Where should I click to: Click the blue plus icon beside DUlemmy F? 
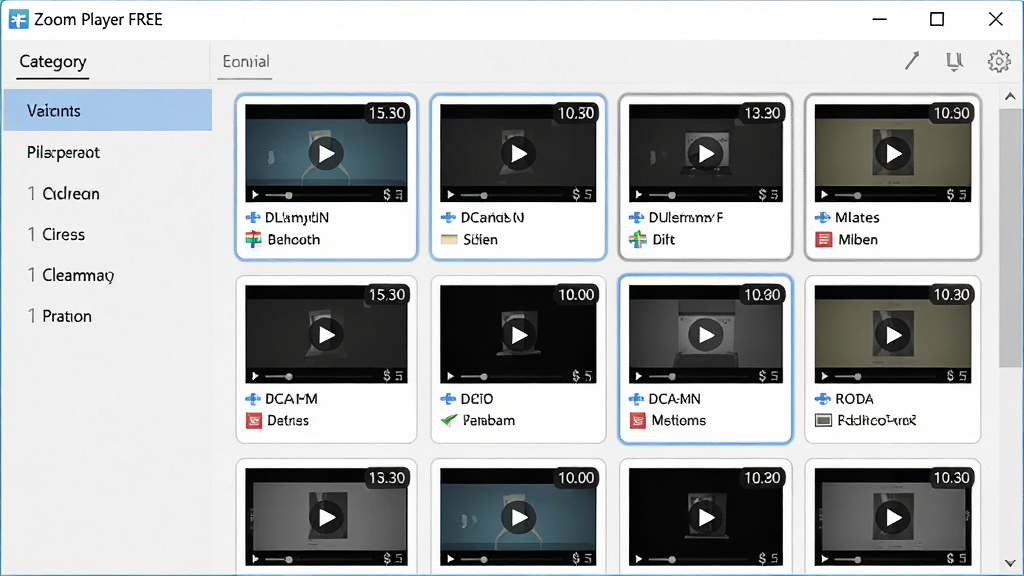pyautogui.click(x=636, y=217)
